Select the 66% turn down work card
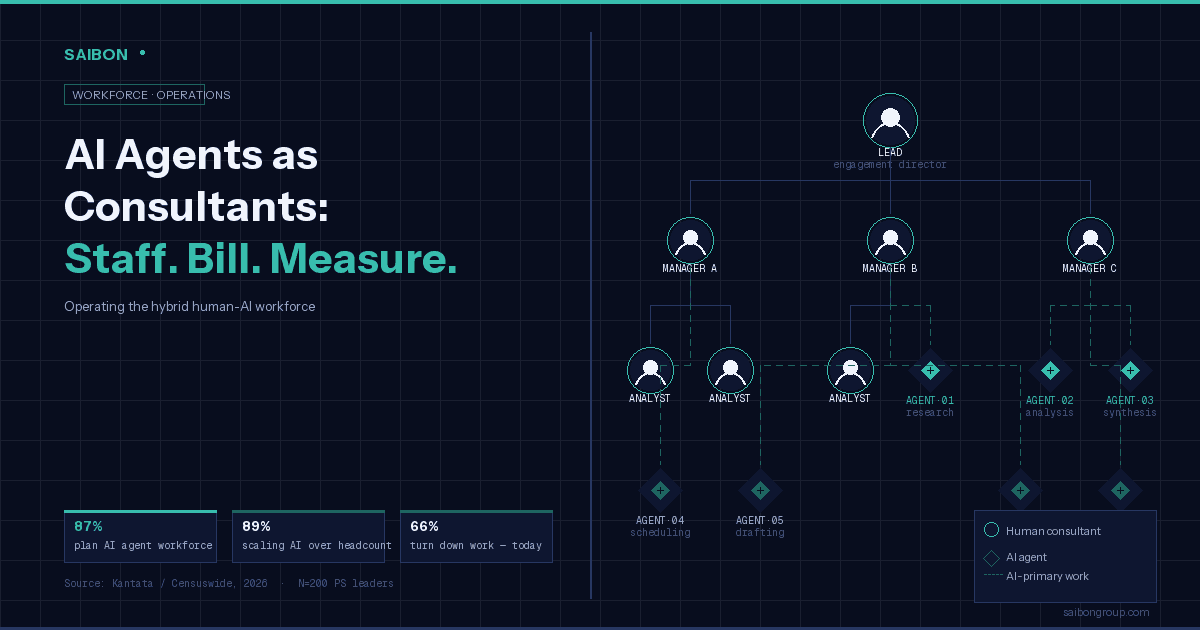Screen dimensions: 1200x630 (x=476, y=536)
